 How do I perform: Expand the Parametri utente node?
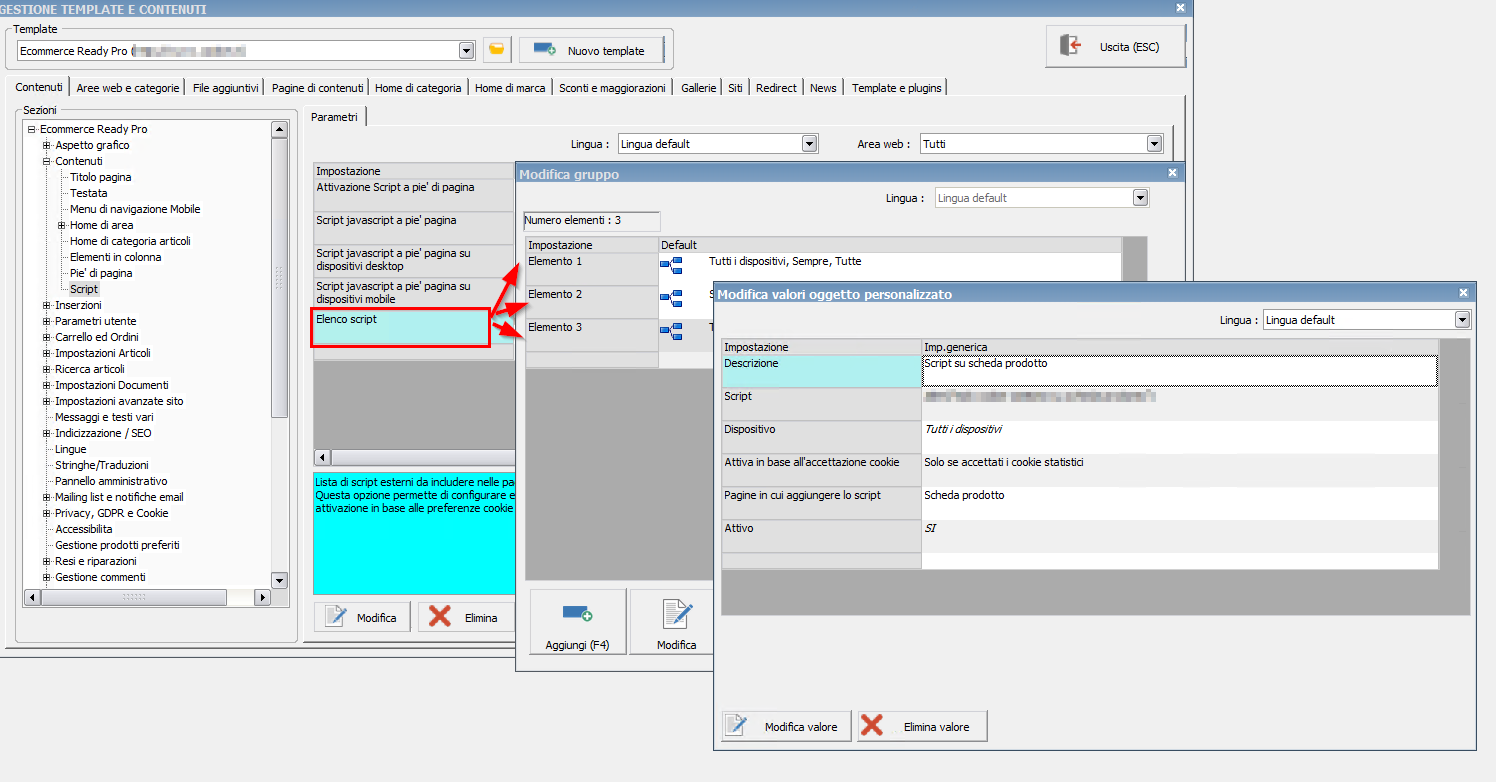coord(47,321)
